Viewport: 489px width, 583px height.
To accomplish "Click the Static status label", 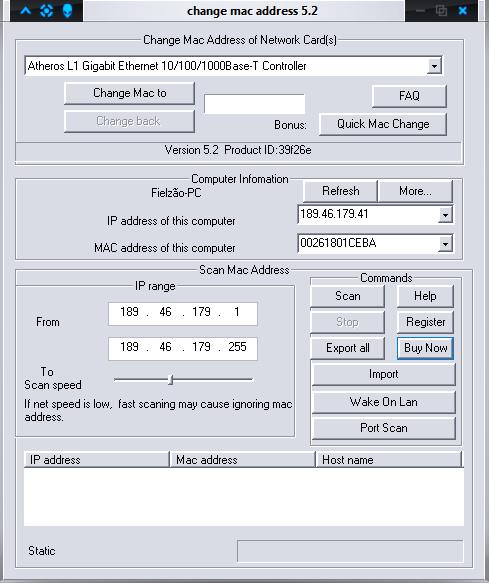I will click(x=42, y=551).
